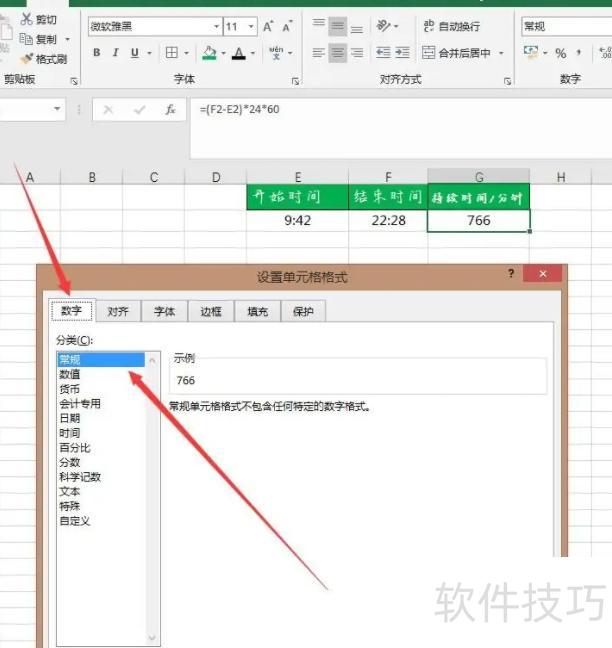This screenshot has width=612, height=648.
Task: Toggle Wrap Text (自动换行)
Action: [x=452, y=26]
